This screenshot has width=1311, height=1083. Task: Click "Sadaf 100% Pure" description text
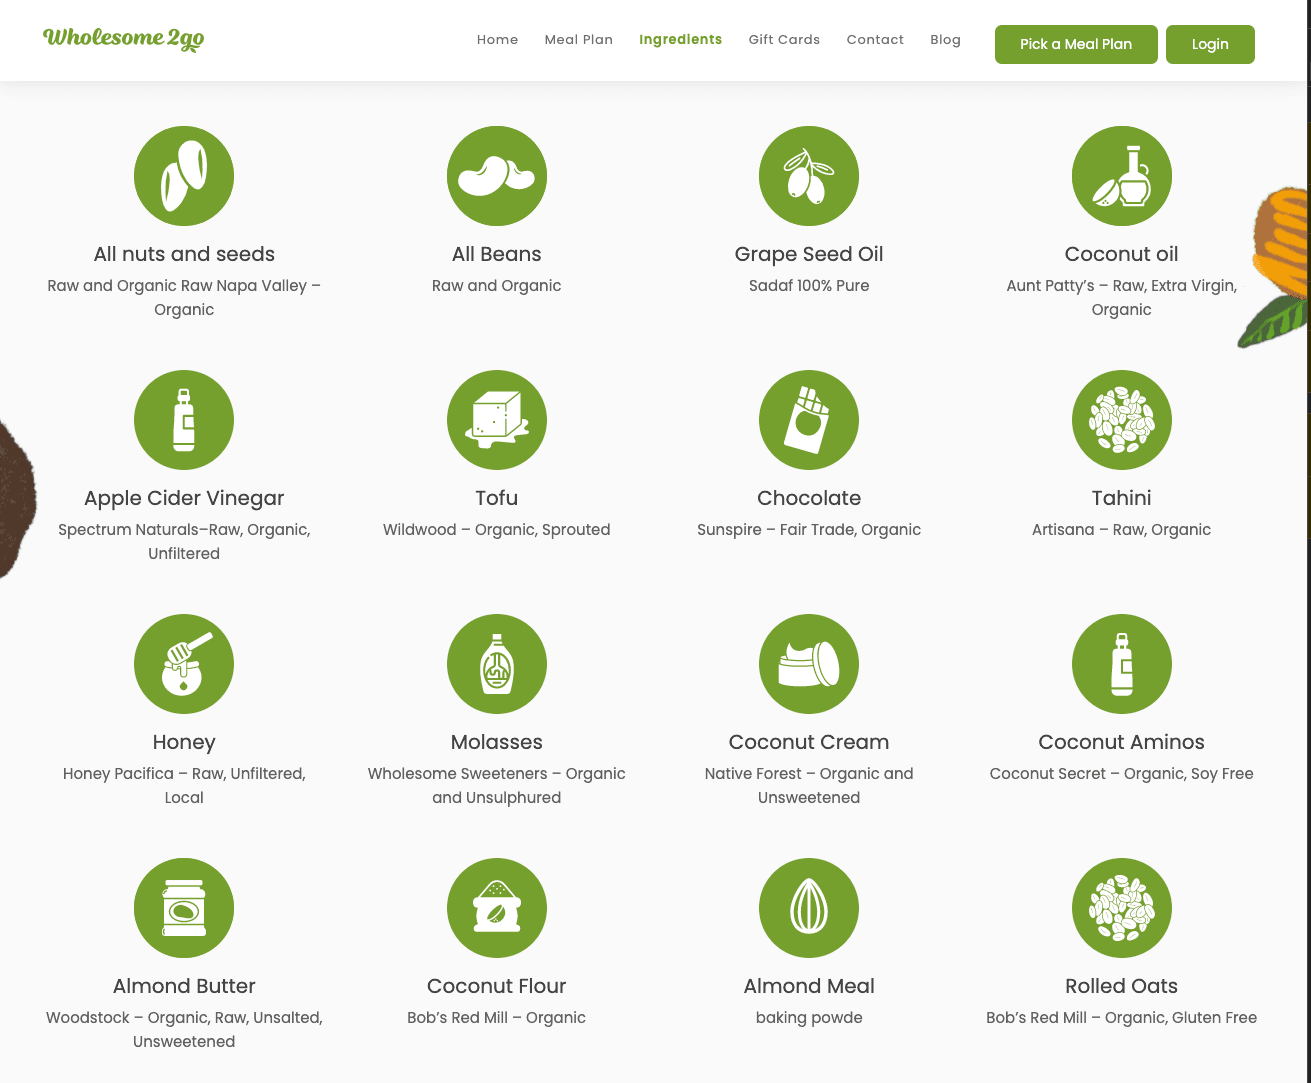point(809,285)
